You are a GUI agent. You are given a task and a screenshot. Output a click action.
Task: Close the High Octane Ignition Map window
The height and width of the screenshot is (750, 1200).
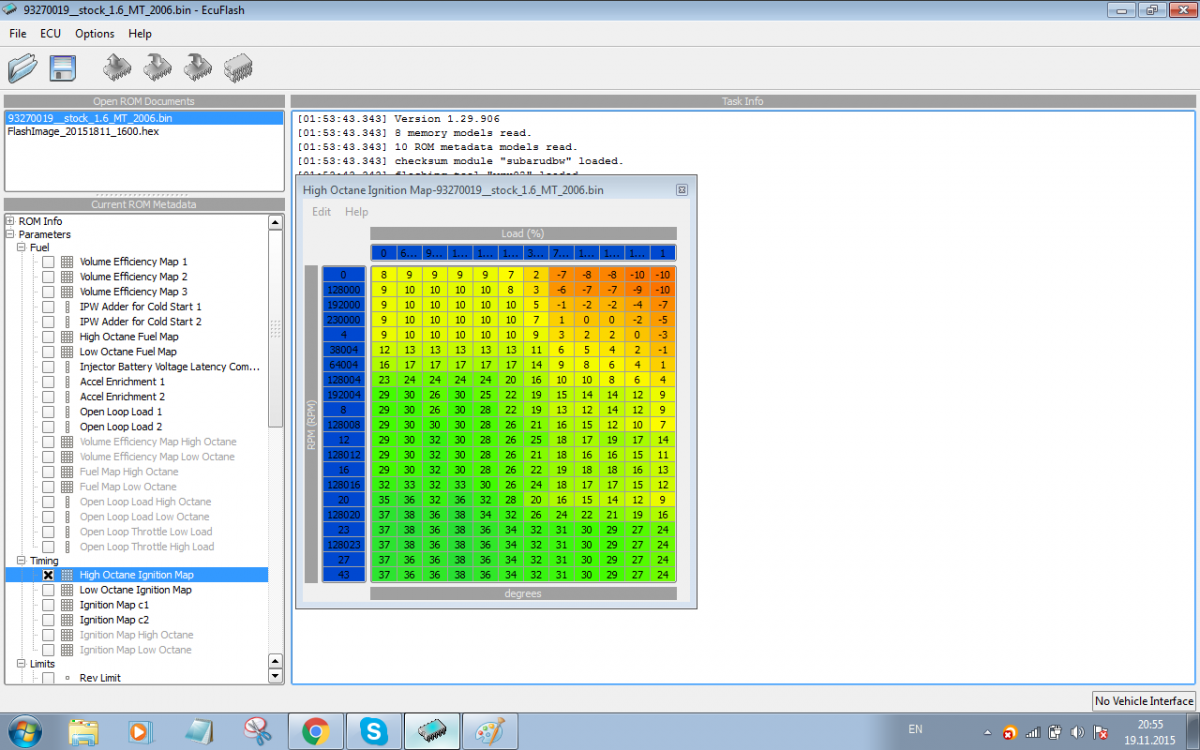click(x=681, y=189)
